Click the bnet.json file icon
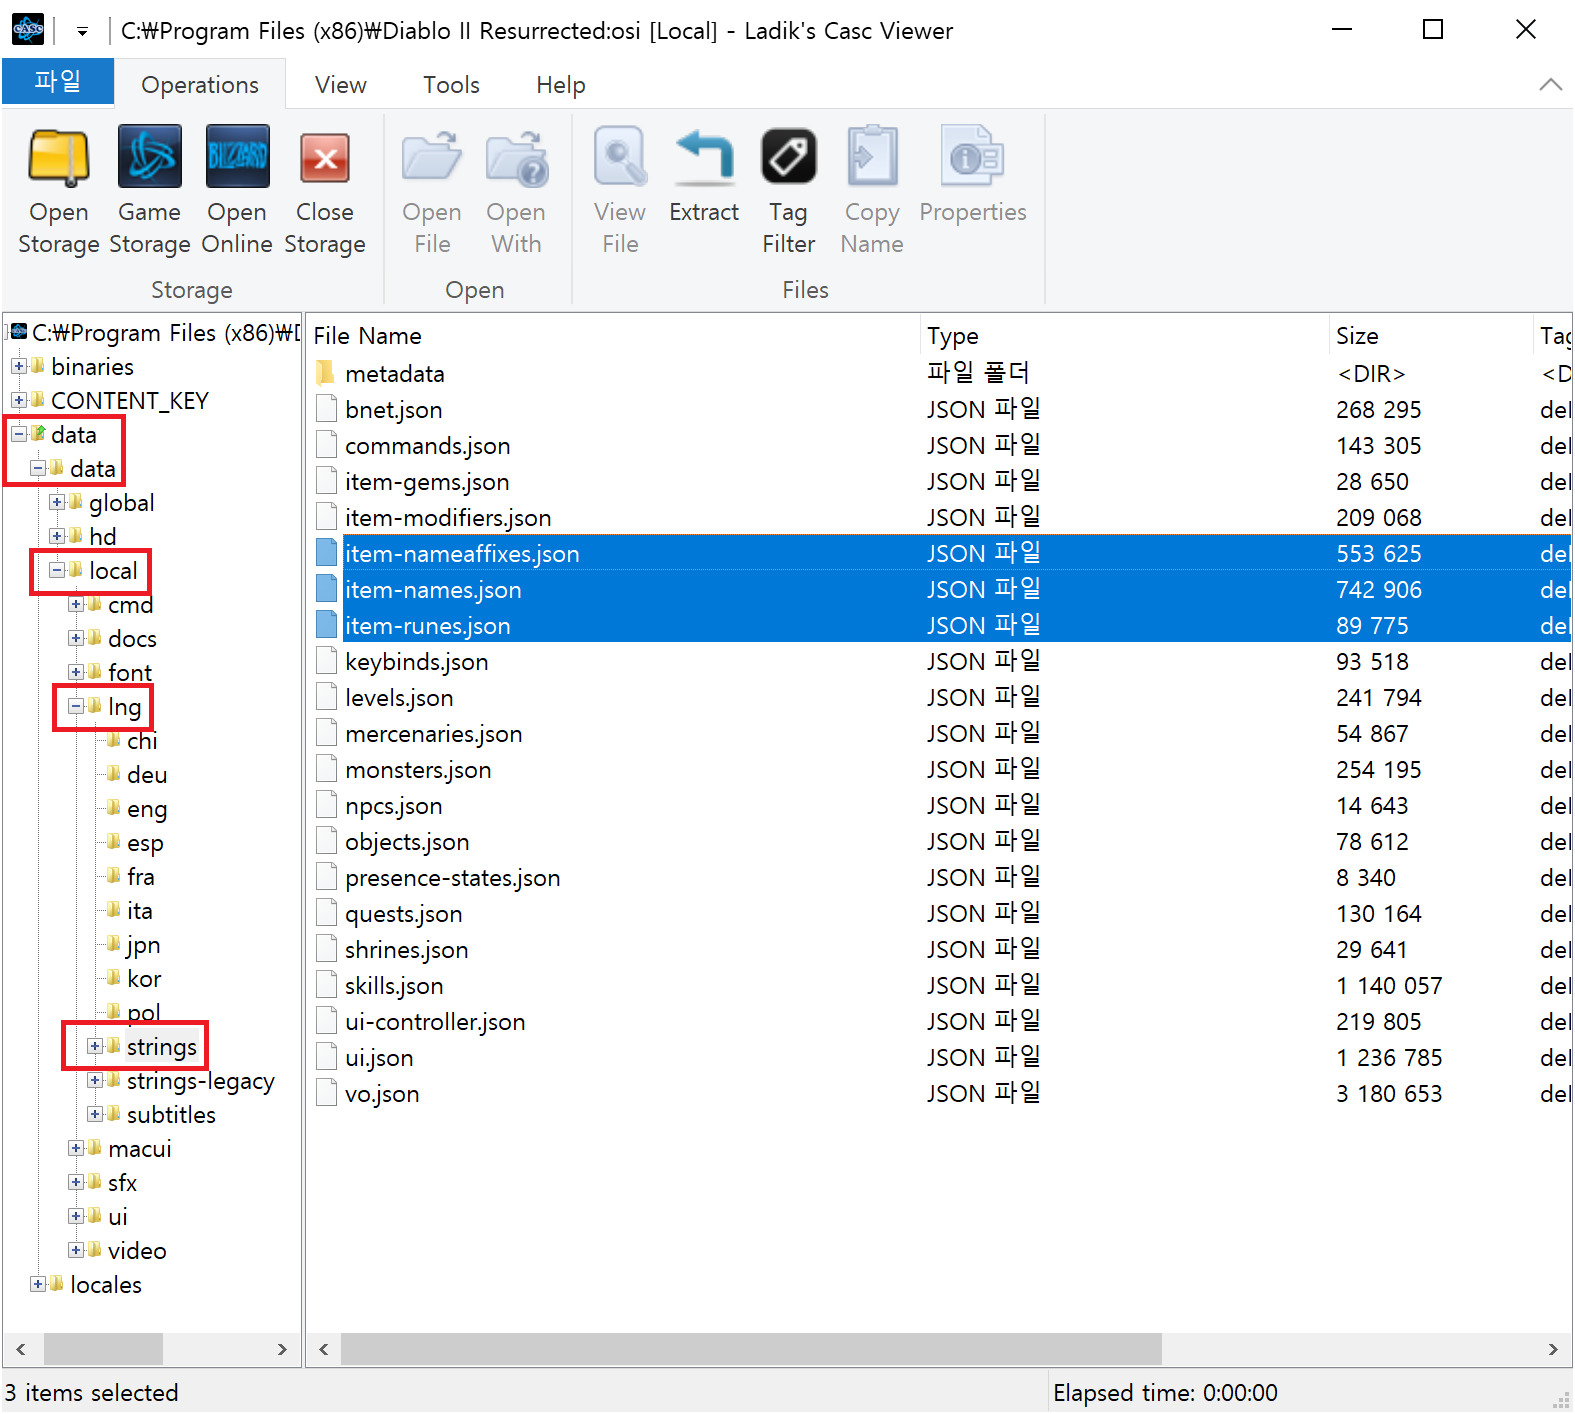This screenshot has width=1575, height=1414. pyautogui.click(x=326, y=409)
